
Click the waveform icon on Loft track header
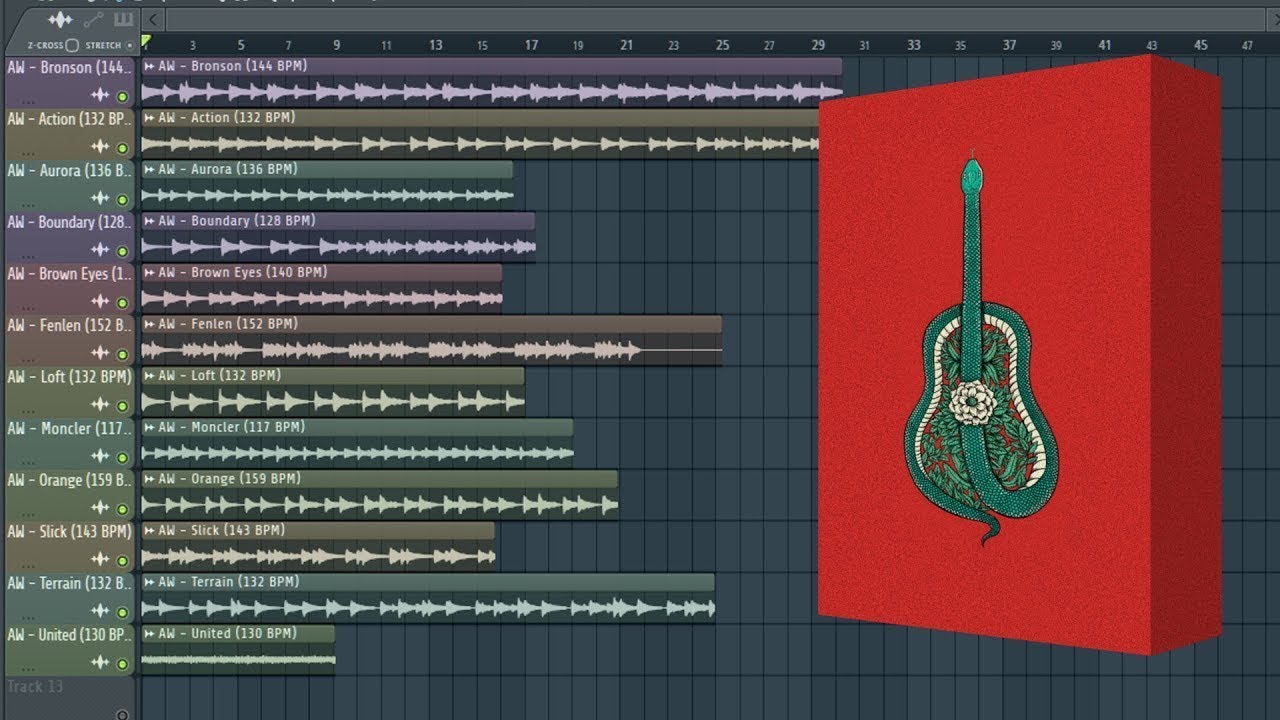click(100, 405)
